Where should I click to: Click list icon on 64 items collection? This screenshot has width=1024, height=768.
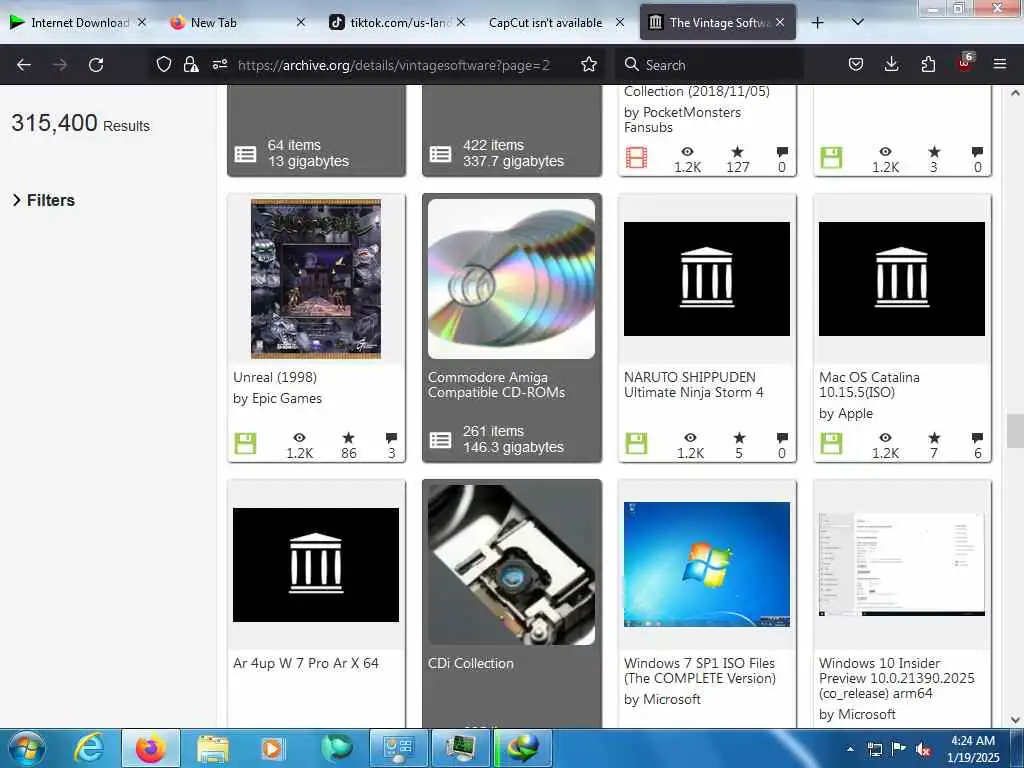246,154
